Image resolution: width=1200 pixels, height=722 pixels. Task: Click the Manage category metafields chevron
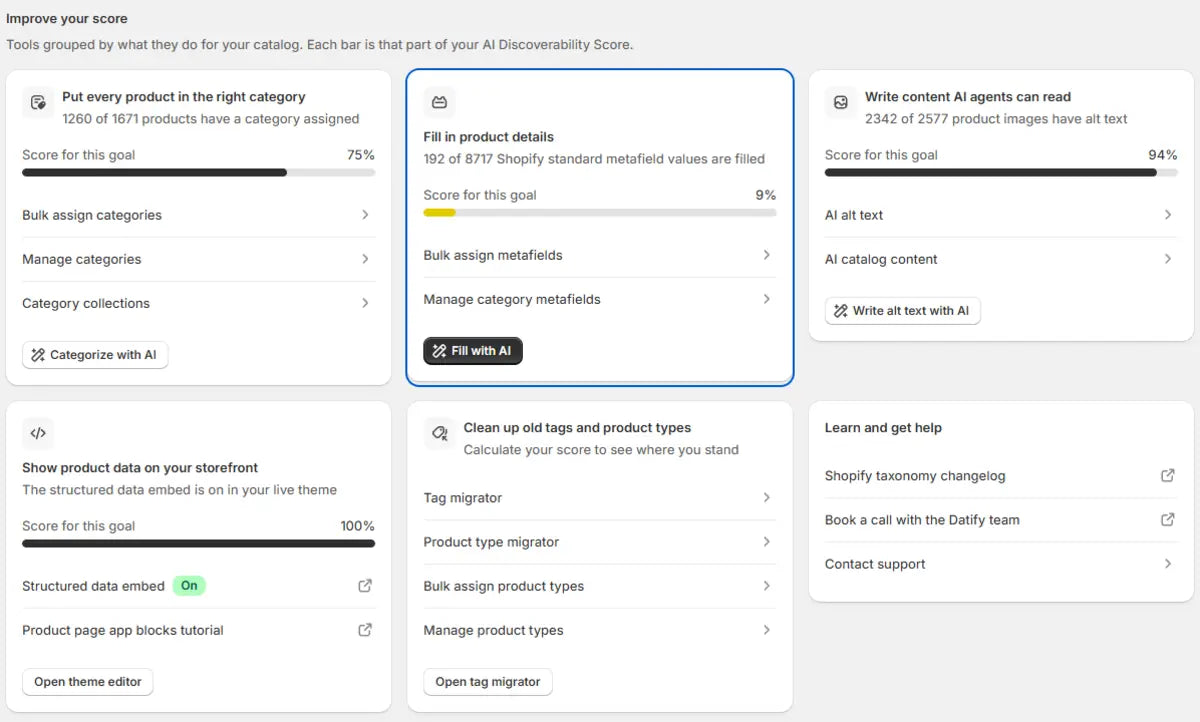point(767,299)
